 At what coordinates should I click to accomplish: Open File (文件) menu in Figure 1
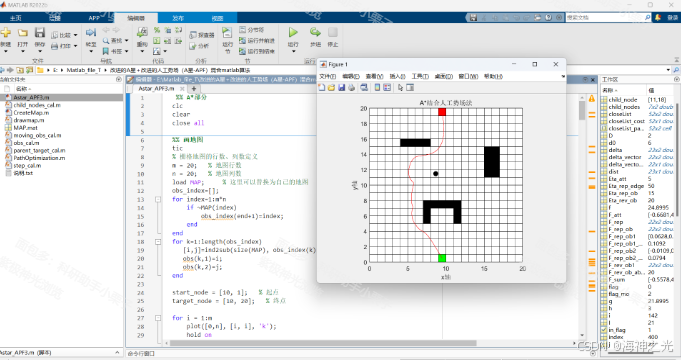coord(327,76)
